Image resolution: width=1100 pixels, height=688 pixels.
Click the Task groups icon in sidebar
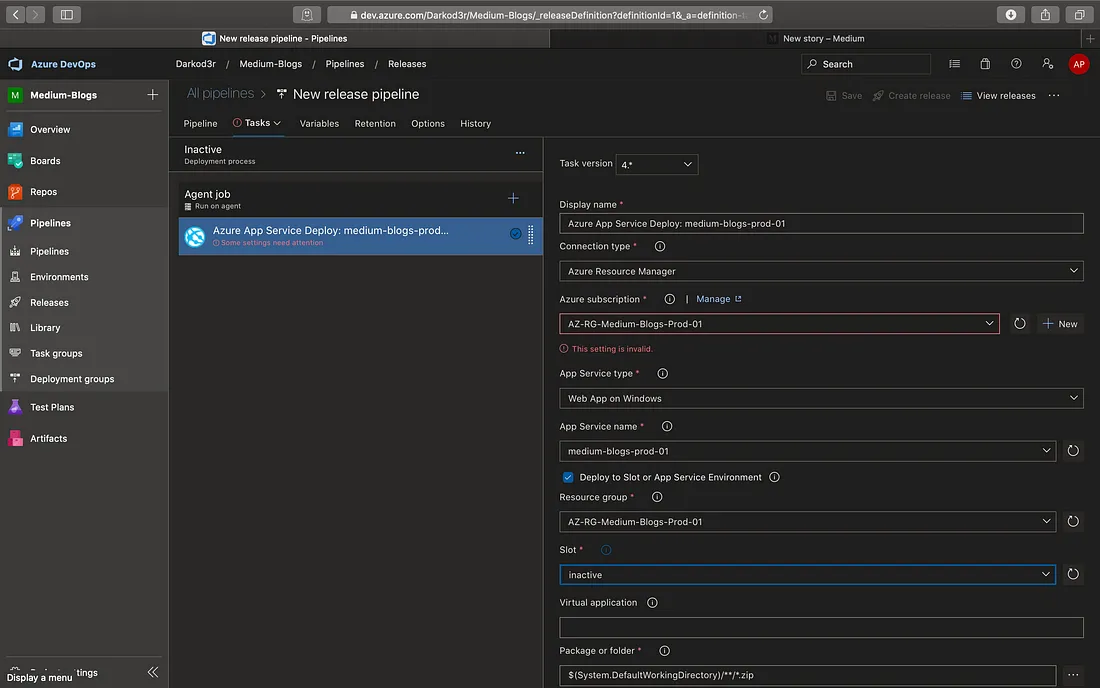pyautogui.click(x=15, y=353)
